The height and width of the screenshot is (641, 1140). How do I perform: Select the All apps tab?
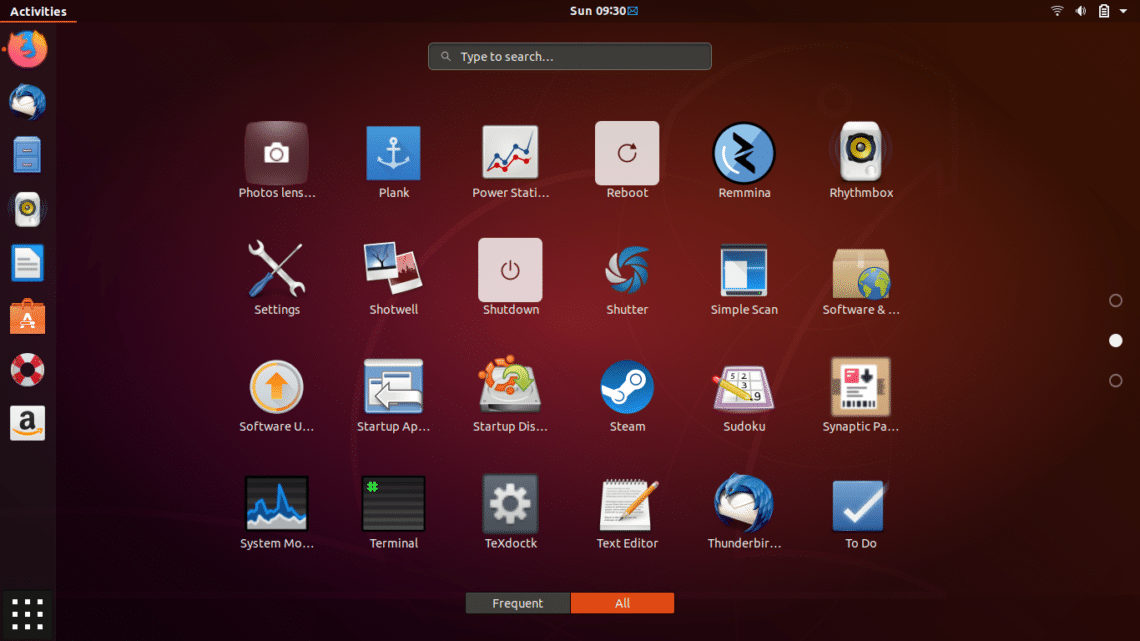(x=622, y=603)
